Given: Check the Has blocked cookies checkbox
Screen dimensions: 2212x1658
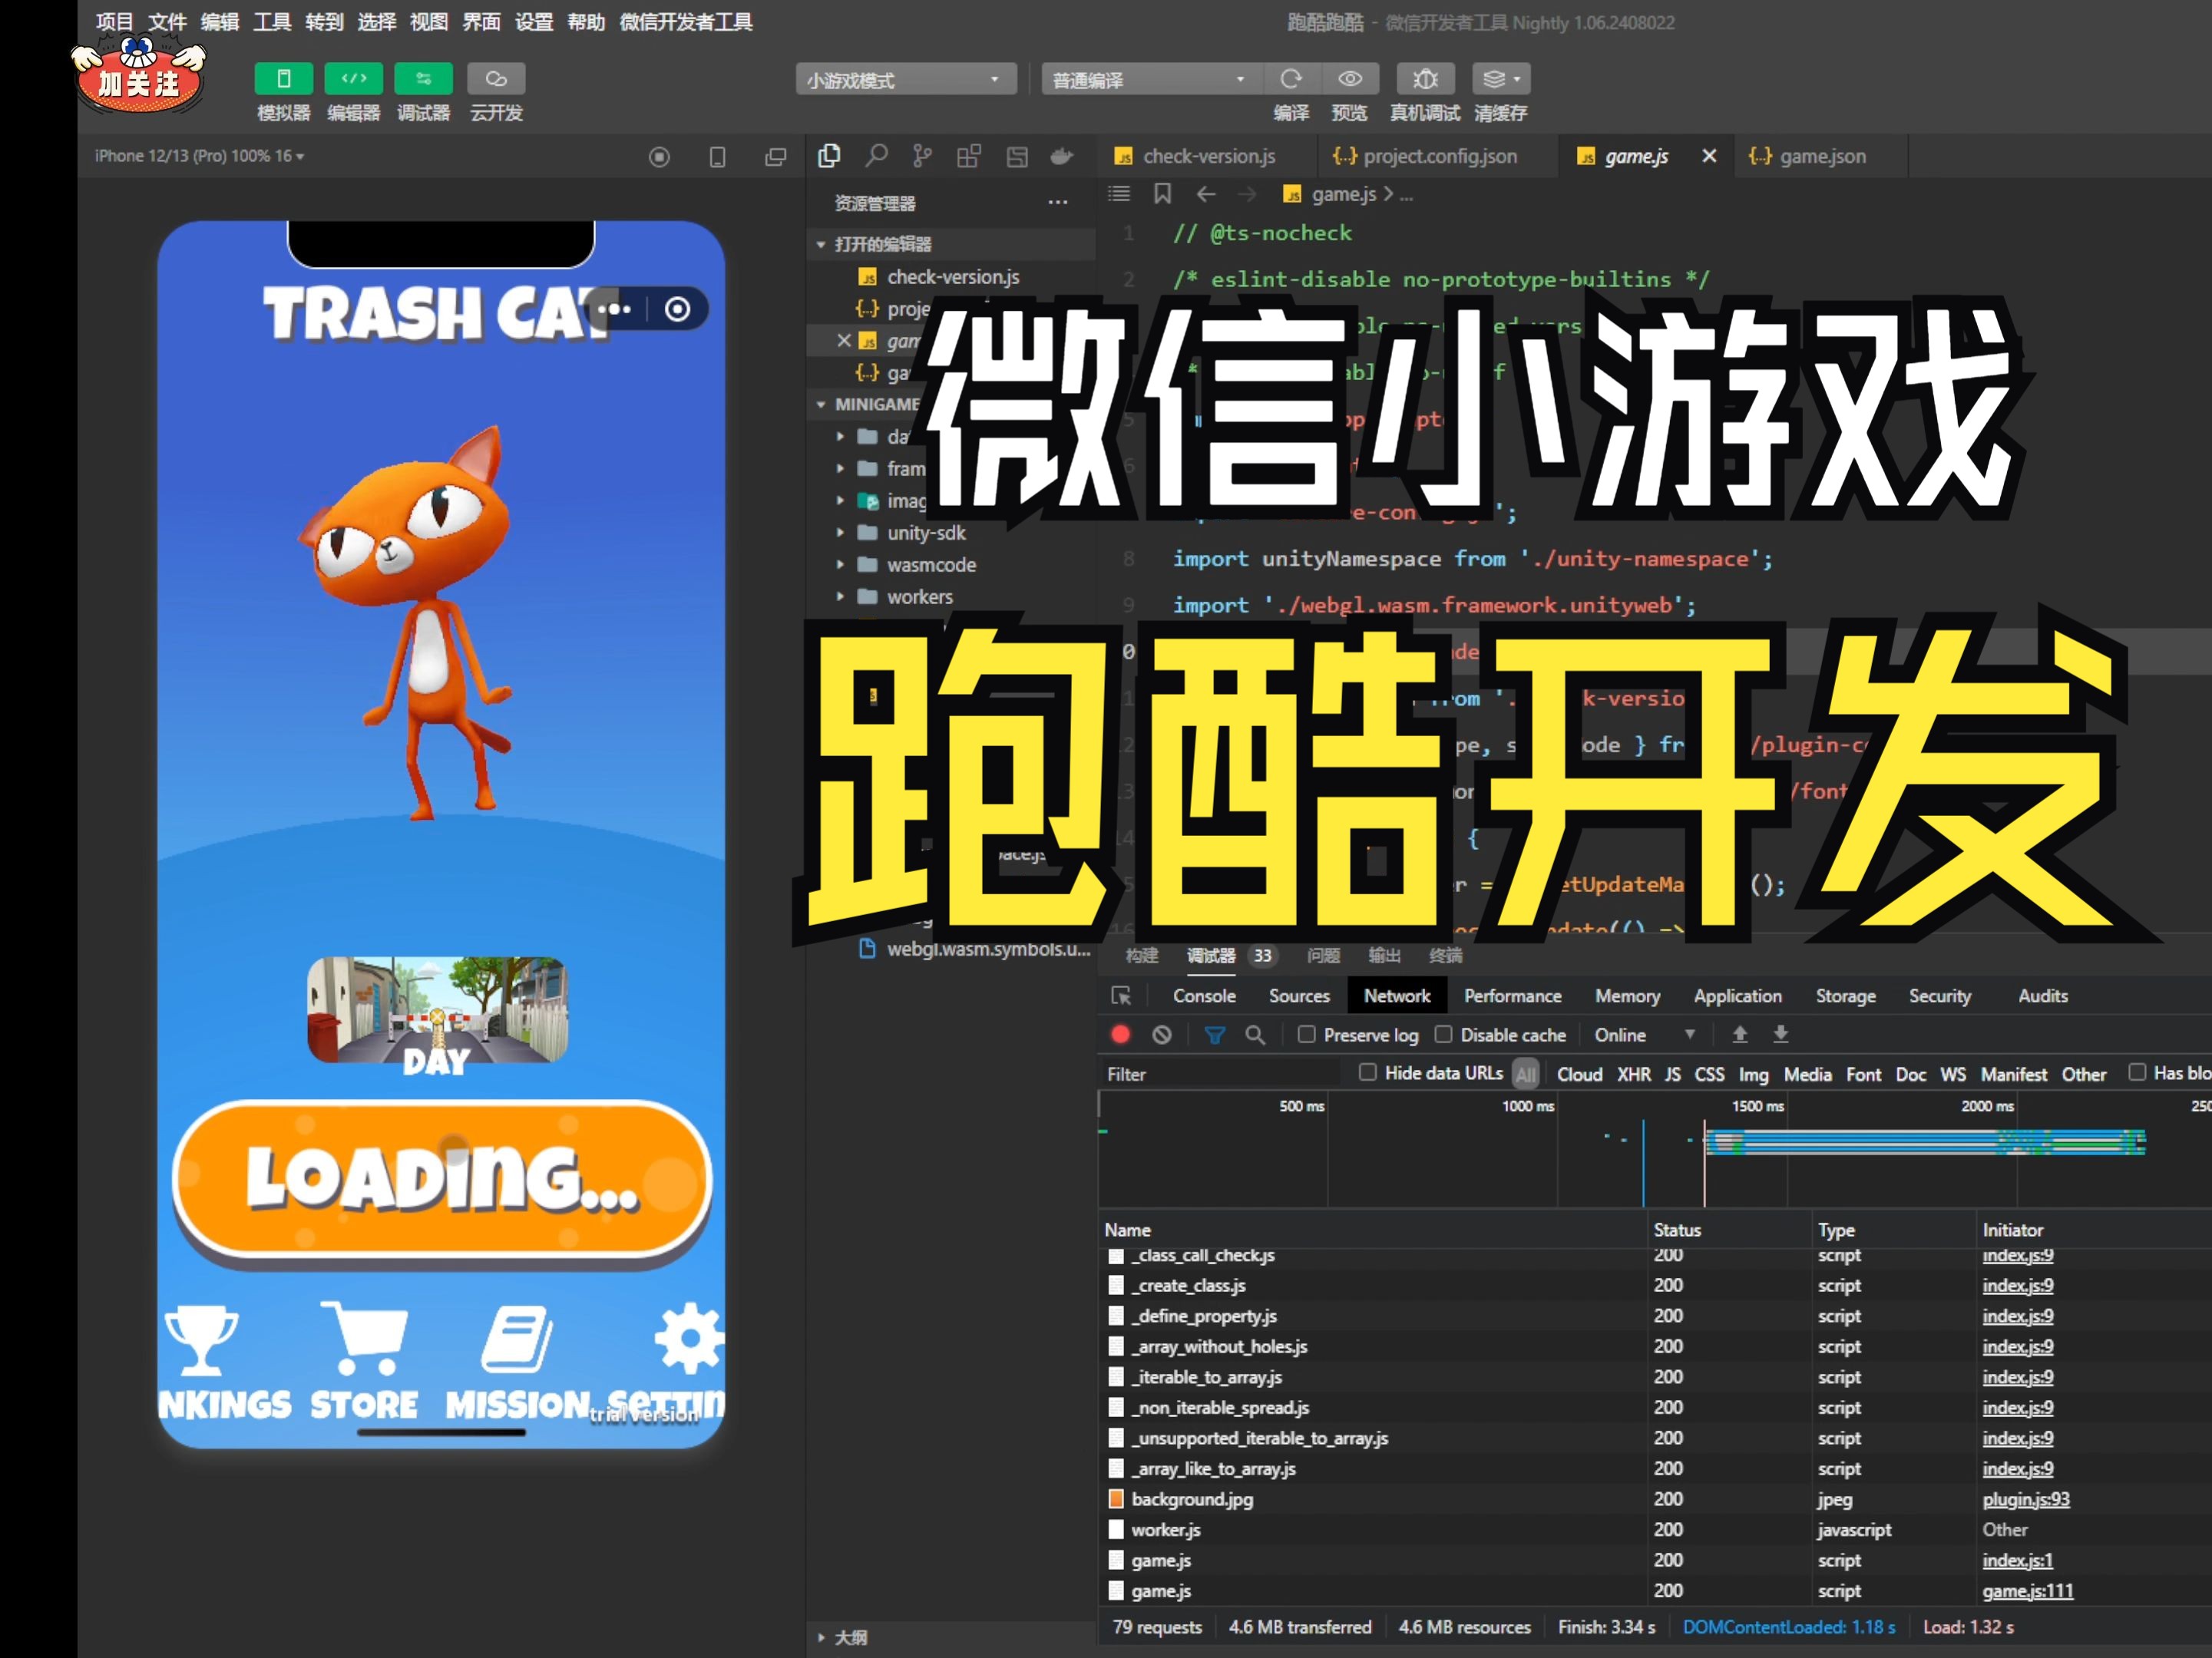Looking at the screenshot, I should tap(2137, 1072).
